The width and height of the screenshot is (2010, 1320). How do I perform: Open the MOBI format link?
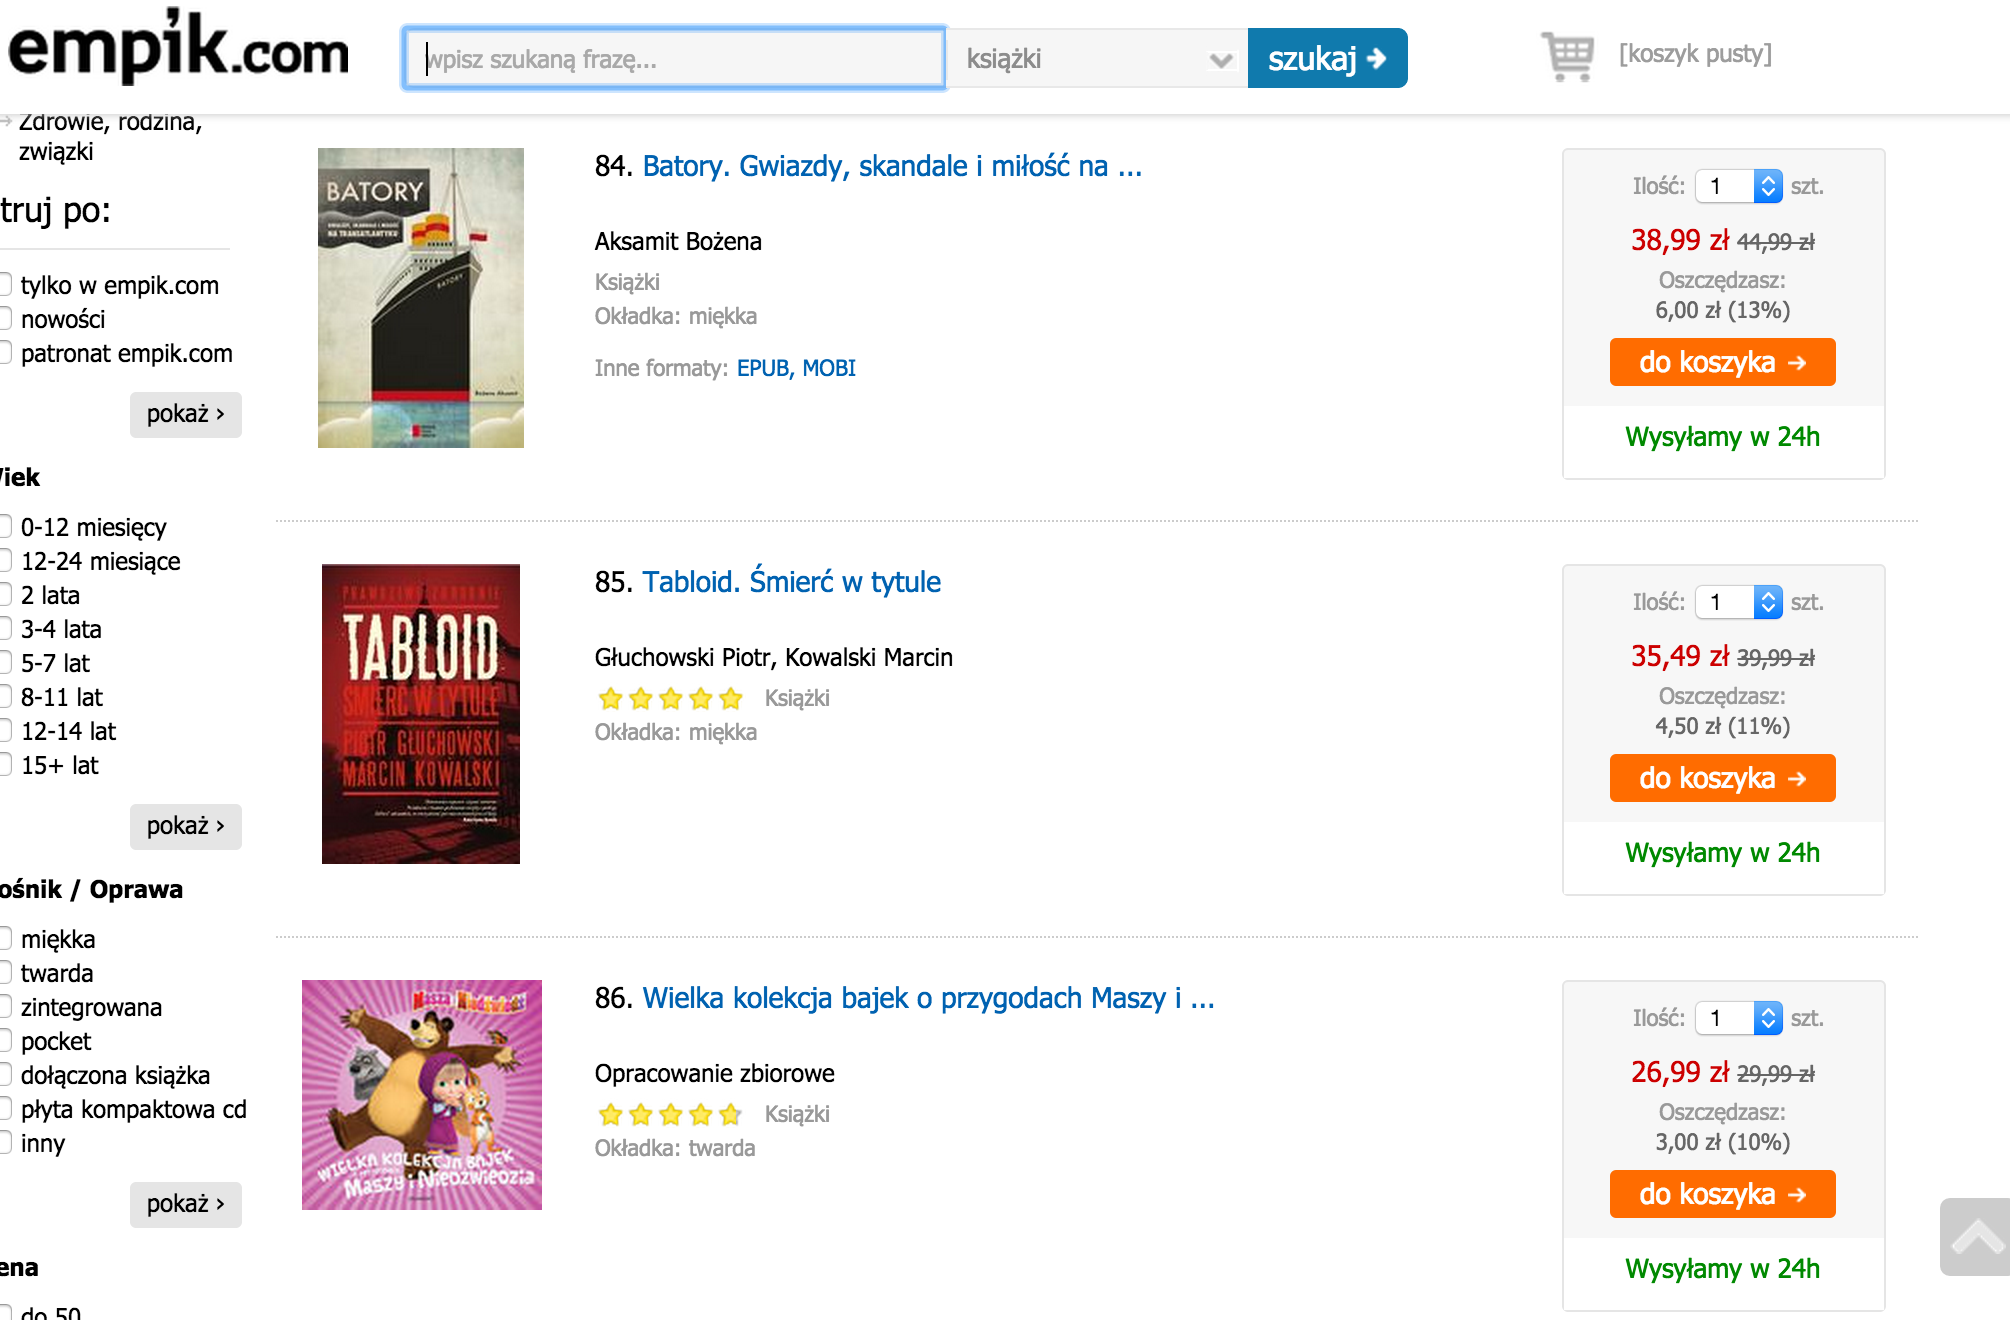[x=829, y=368]
